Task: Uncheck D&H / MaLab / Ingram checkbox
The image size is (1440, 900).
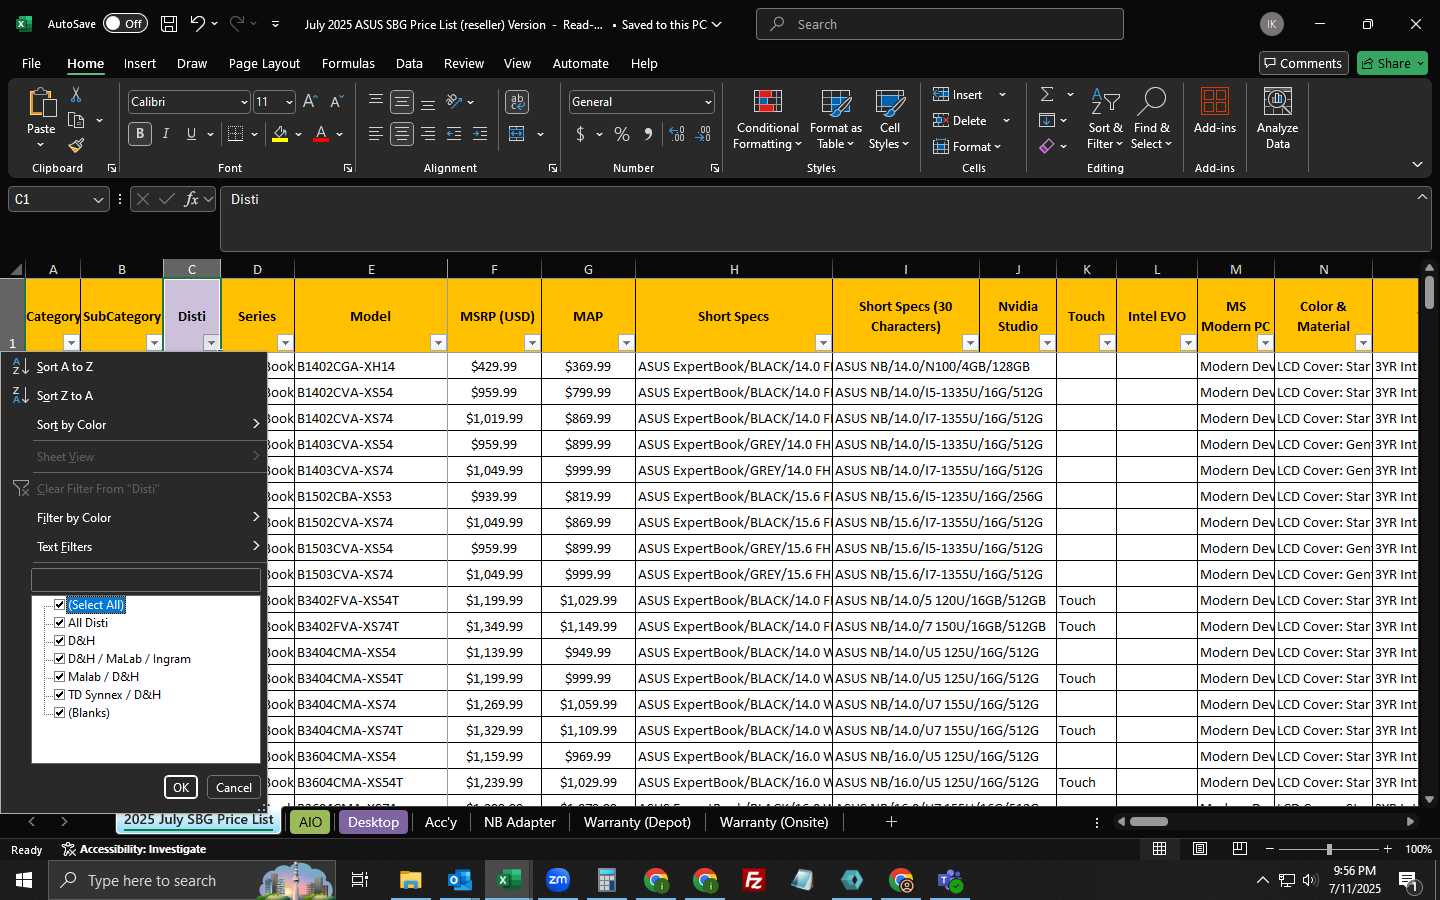Action: (x=60, y=659)
